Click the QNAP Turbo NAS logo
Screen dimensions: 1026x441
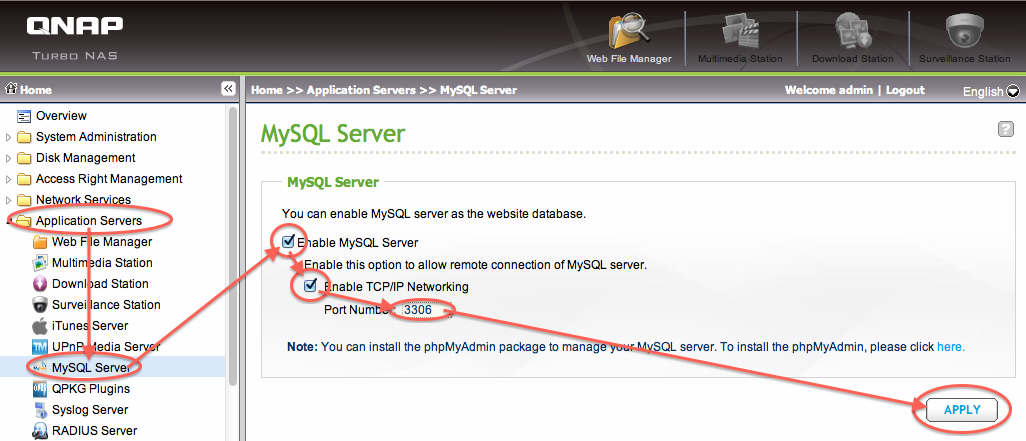[75, 37]
